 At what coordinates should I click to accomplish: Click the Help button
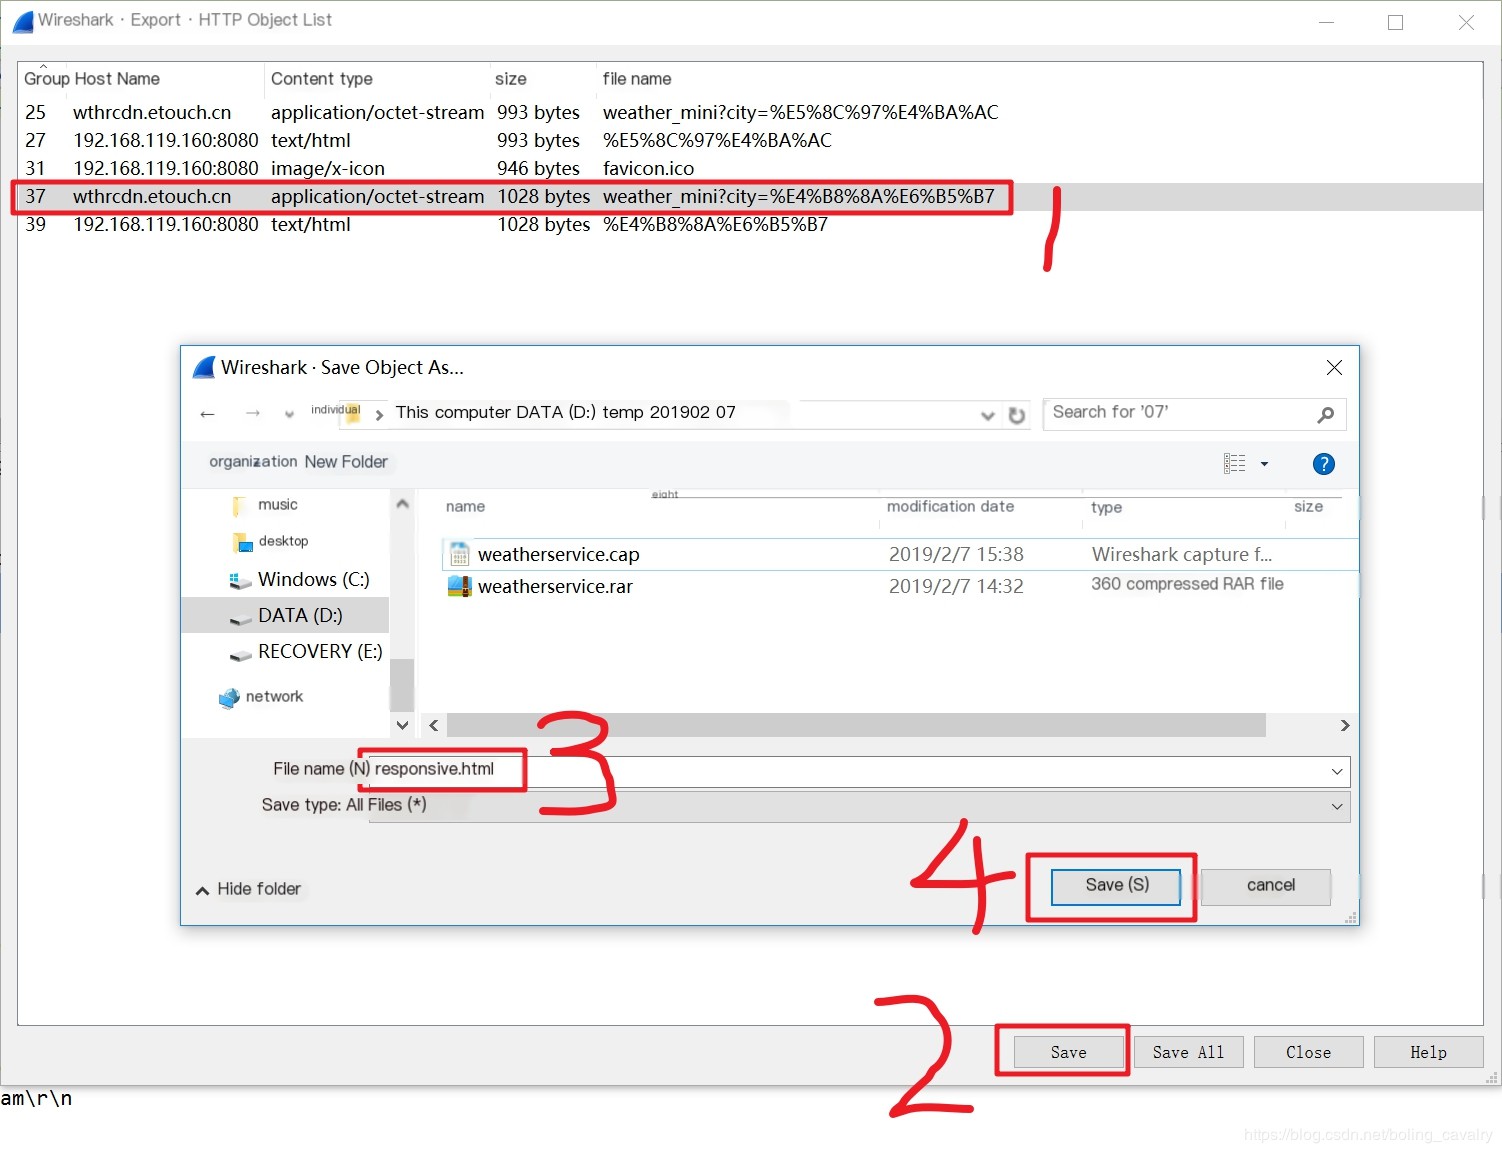coord(1428,1052)
